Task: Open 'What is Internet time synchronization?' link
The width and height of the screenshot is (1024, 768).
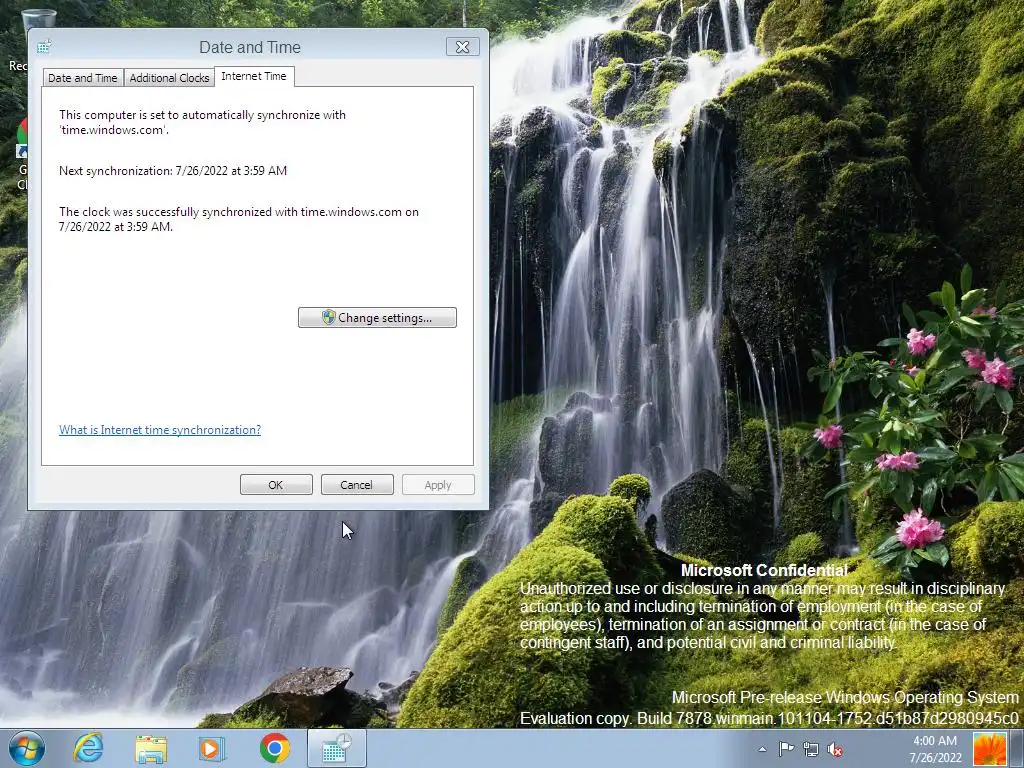Action: 160,430
